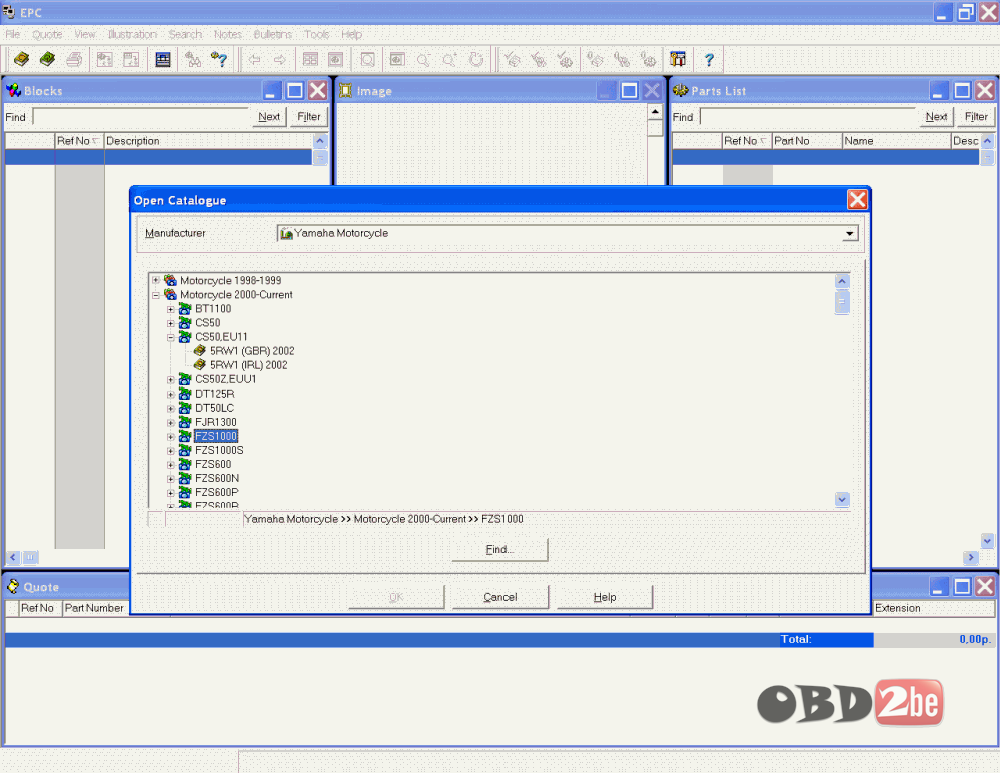
Task: Expand the DT50LC tree node
Action: click(170, 408)
